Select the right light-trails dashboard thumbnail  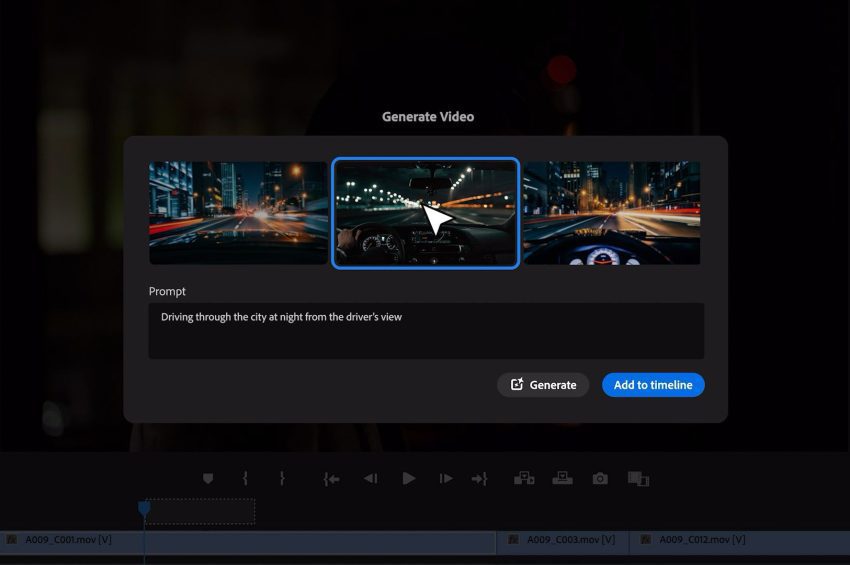coord(611,213)
